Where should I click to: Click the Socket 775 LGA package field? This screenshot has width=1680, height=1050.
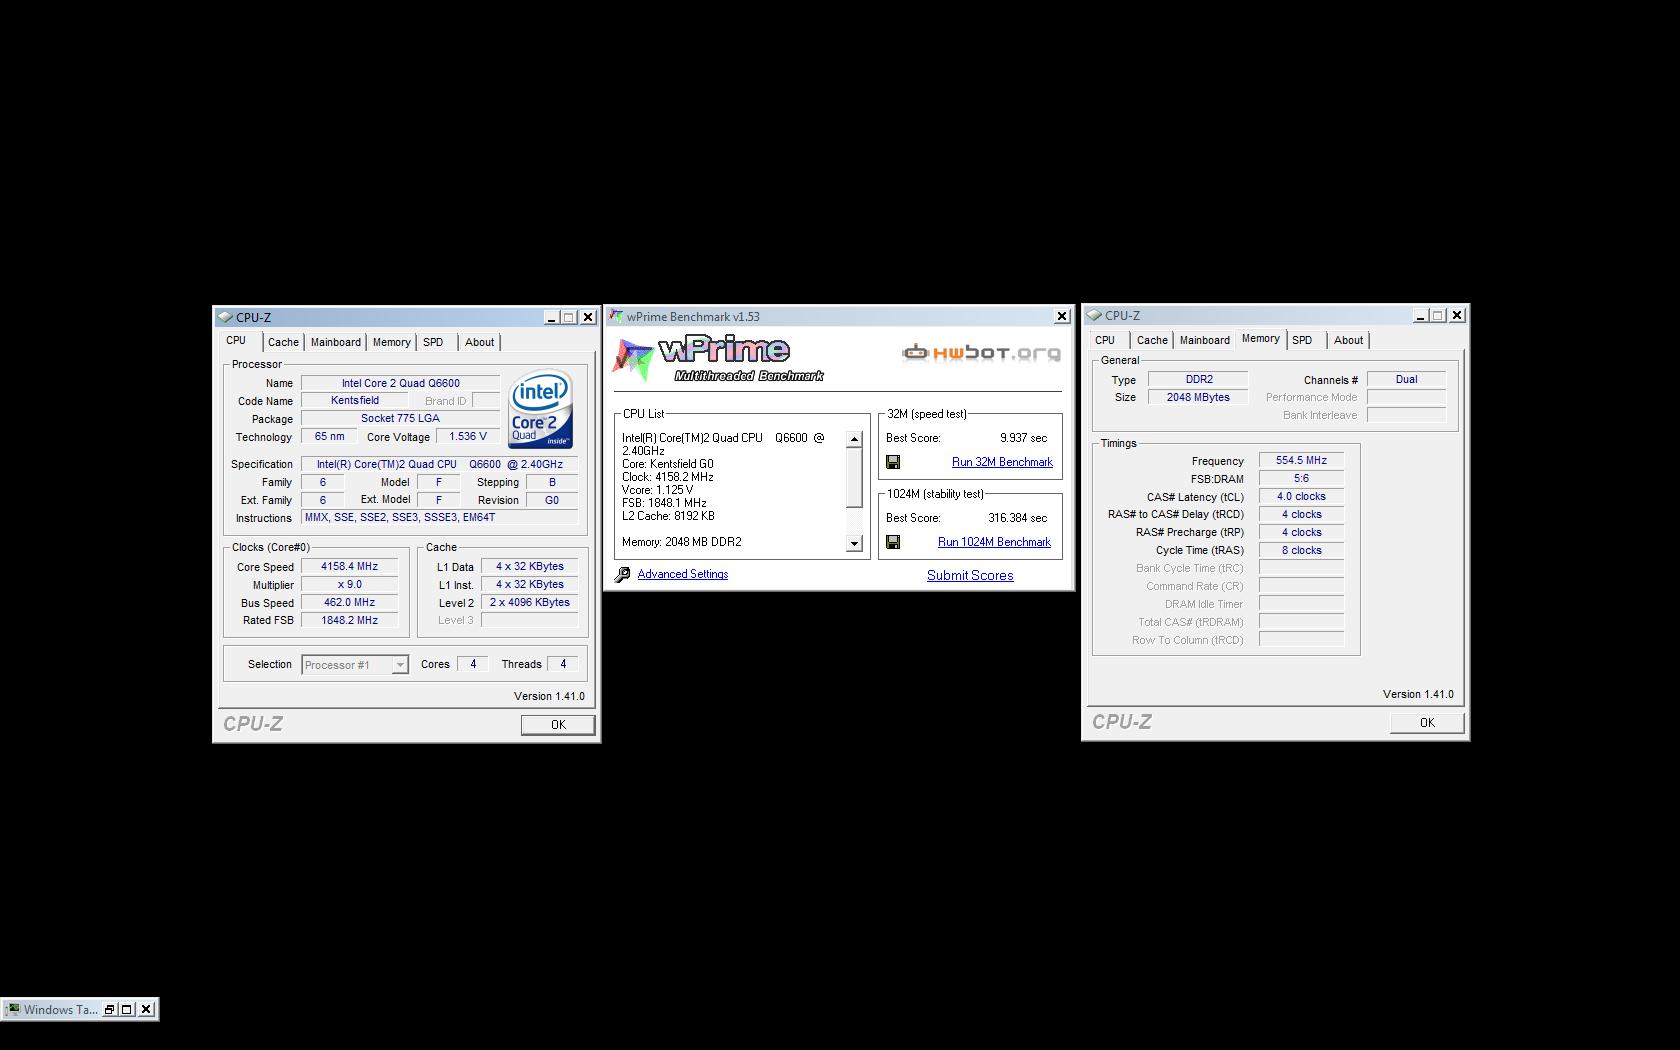tap(400, 419)
